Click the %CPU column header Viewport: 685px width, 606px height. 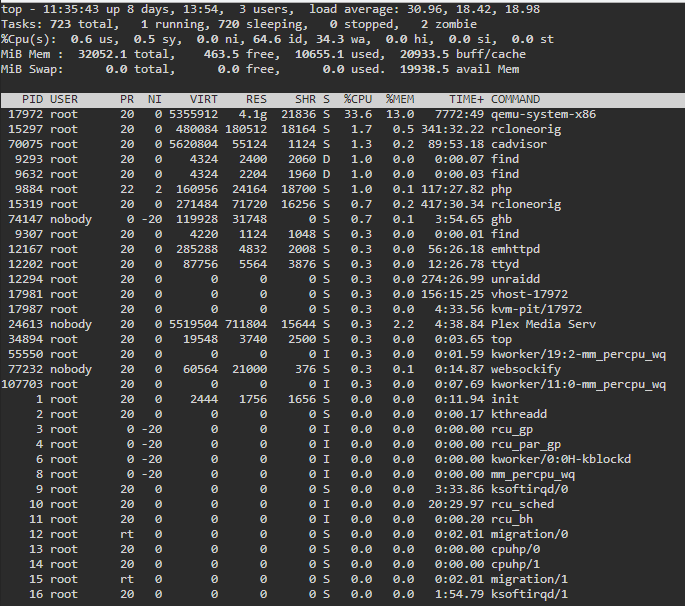[358, 100]
